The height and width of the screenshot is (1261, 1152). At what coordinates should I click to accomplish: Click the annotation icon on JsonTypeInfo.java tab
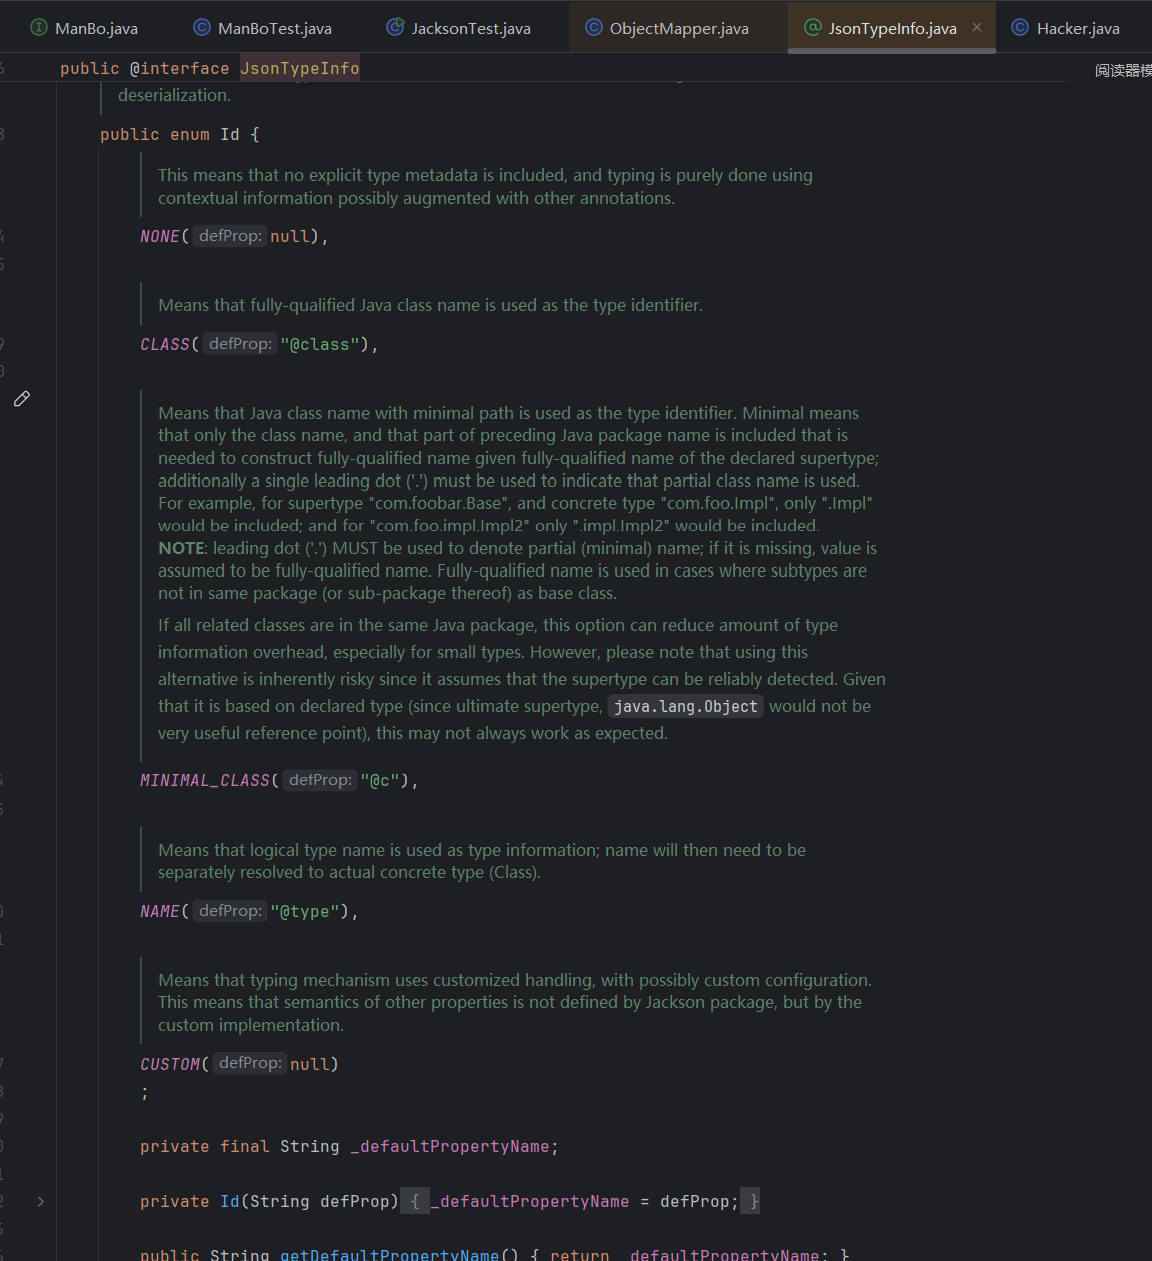pyautogui.click(x=813, y=28)
